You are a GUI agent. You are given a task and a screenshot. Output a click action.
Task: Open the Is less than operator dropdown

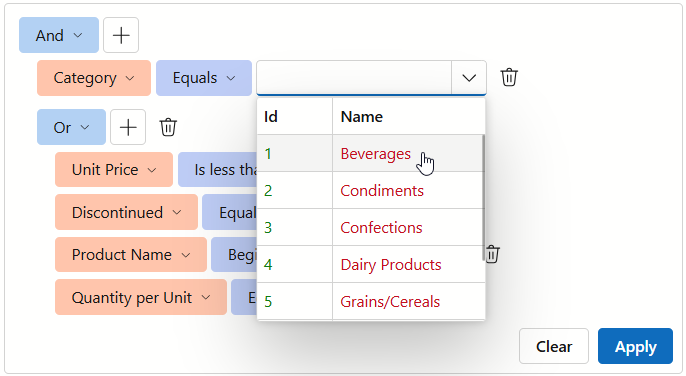[x=217, y=169]
